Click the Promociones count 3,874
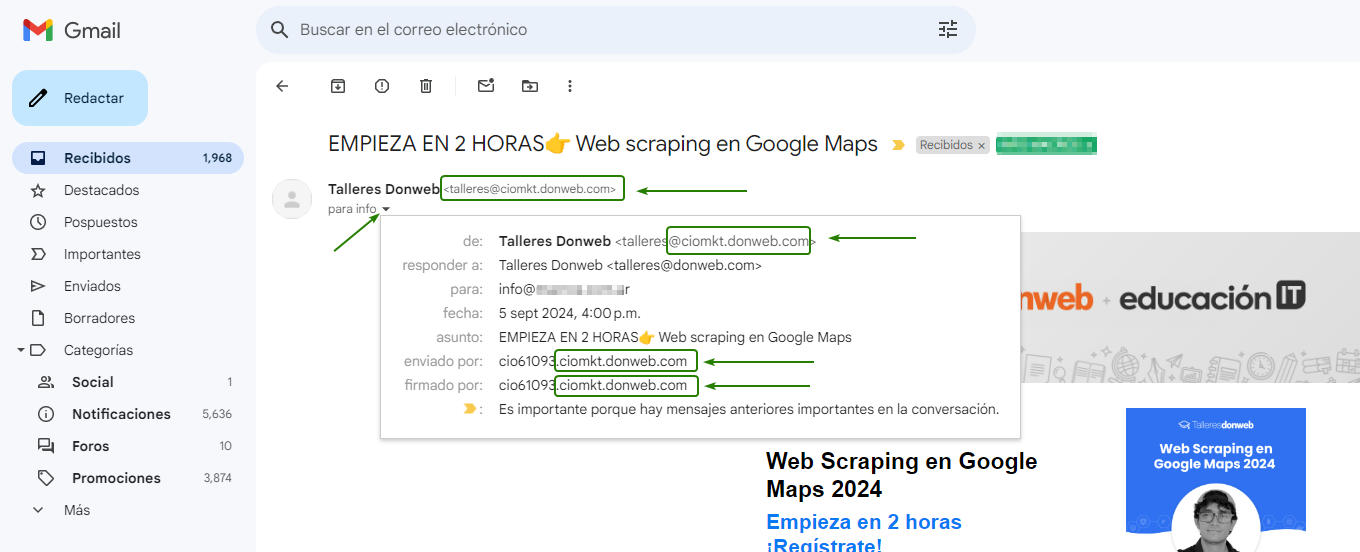Screen dimensions: 1360x552 [x=217, y=478]
